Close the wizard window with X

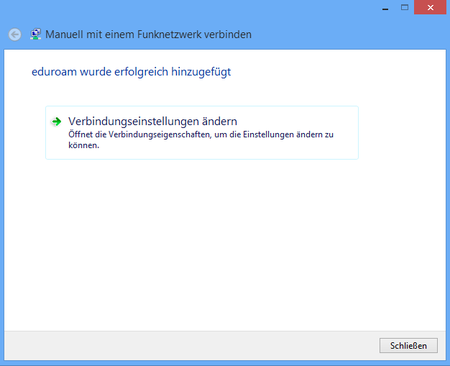click(430, 7)
